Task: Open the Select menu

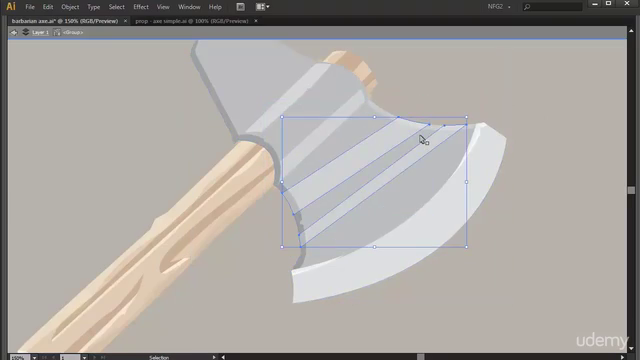Action: click(116, 7)
